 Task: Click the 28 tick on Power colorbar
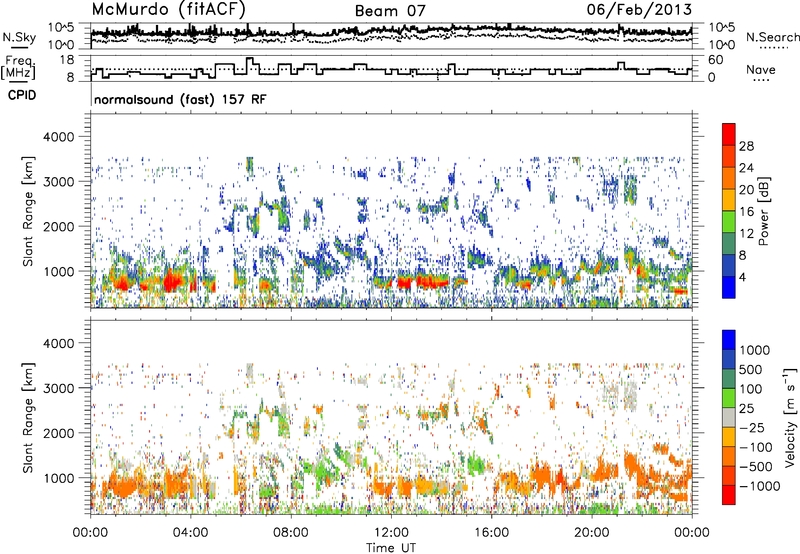pos(746,146)
